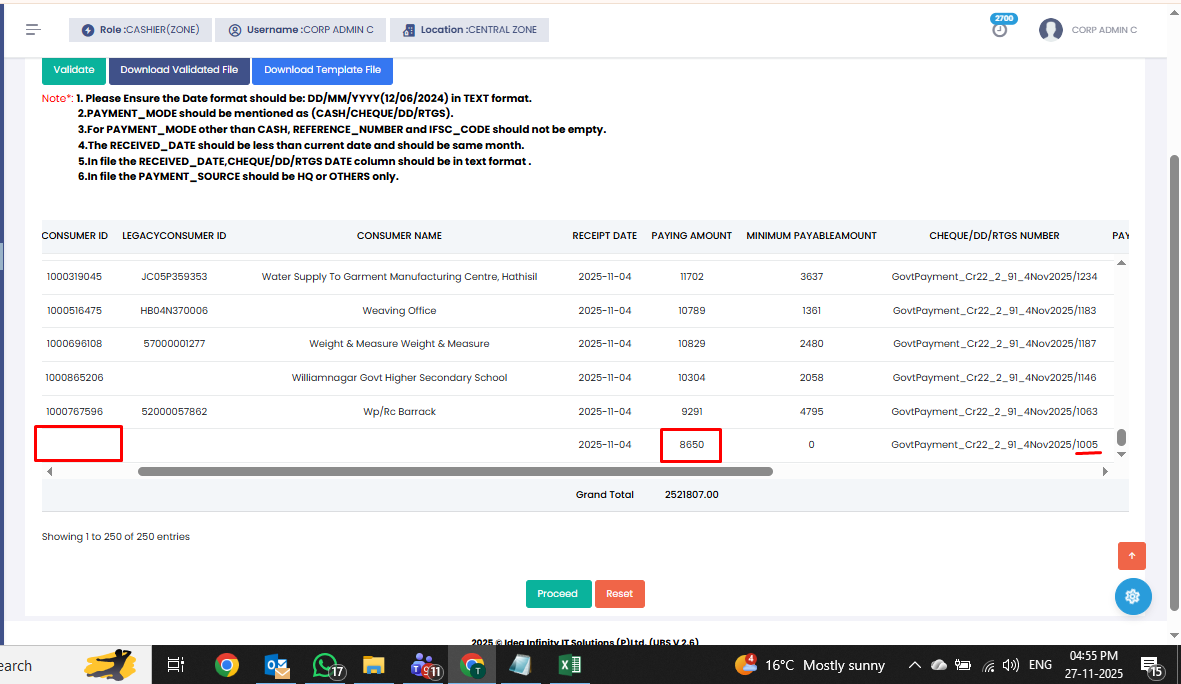Sort by PAYING AMOUNT column header

(x=691, y=236)
